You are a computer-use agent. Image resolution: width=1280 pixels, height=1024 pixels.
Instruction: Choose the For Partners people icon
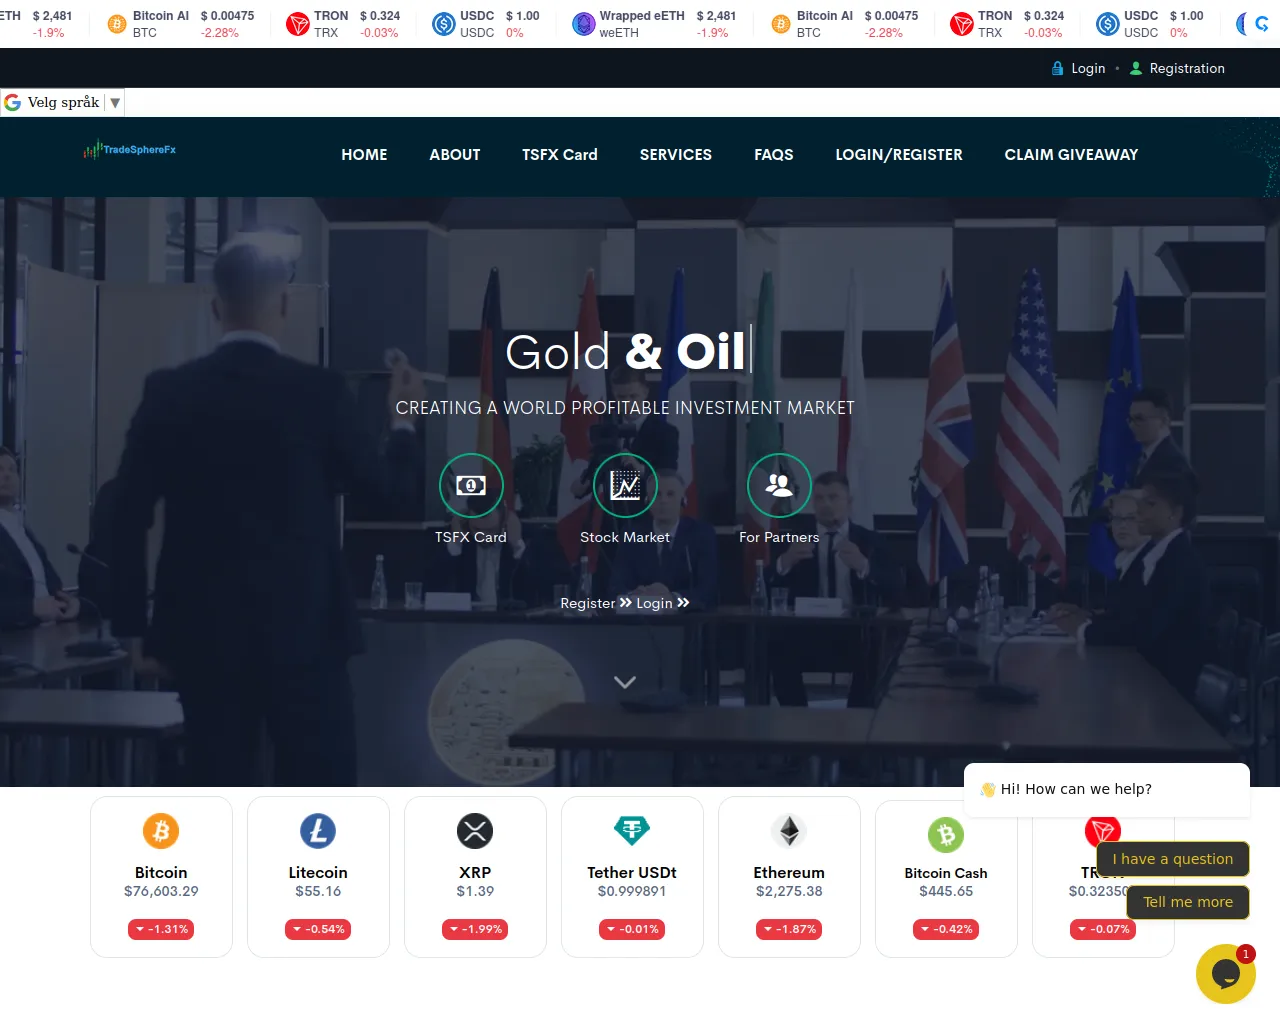pos(779,485)
